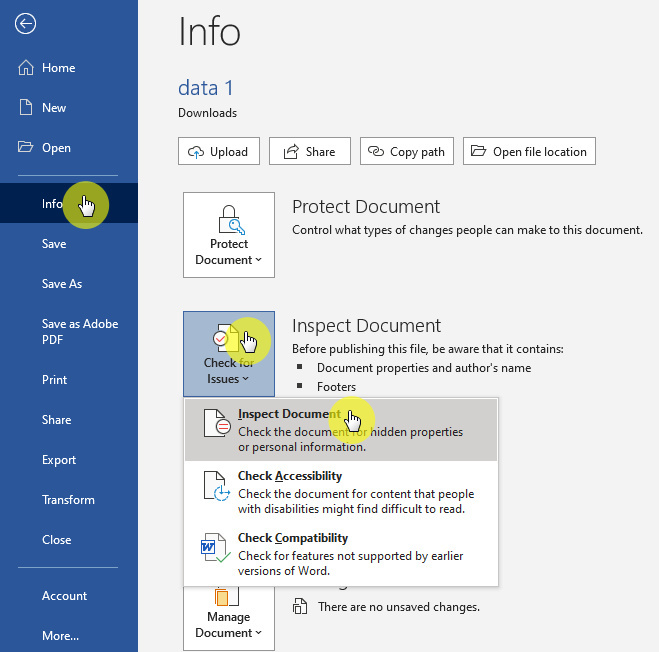The height and width of the screenshot is (652, 659).
Task: Click the Check Accessibility document icon
Action: (x=217, y=486)
